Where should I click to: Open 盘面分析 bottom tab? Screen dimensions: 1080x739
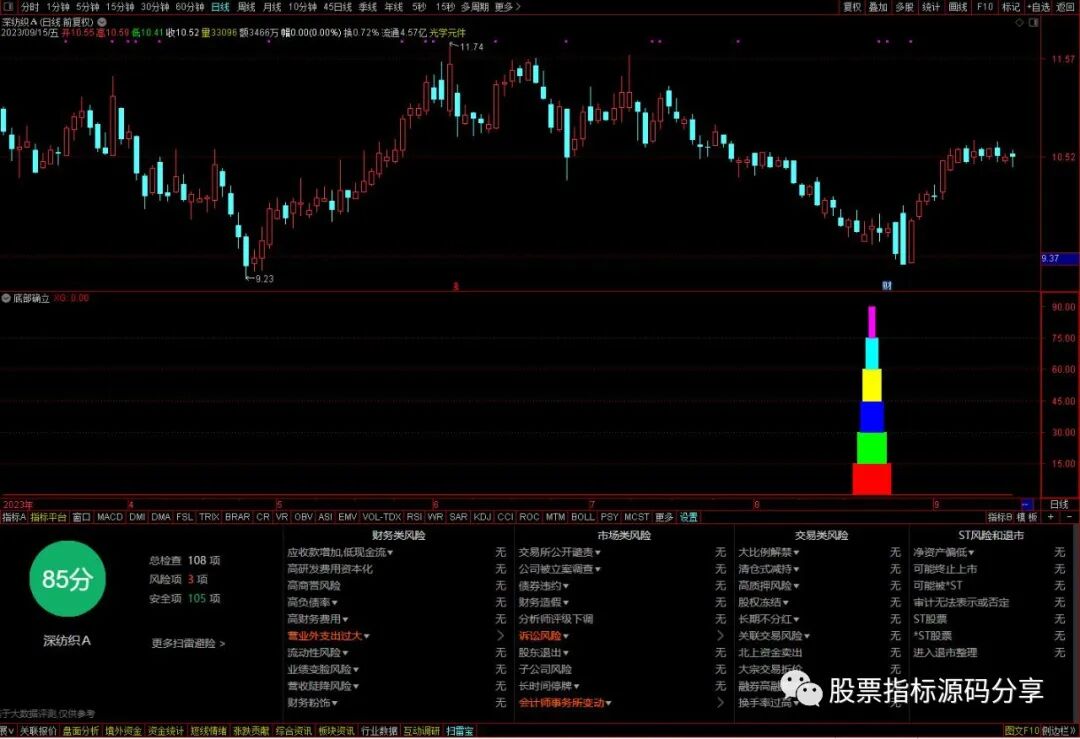pyautogui.click(x=81, y=731)
